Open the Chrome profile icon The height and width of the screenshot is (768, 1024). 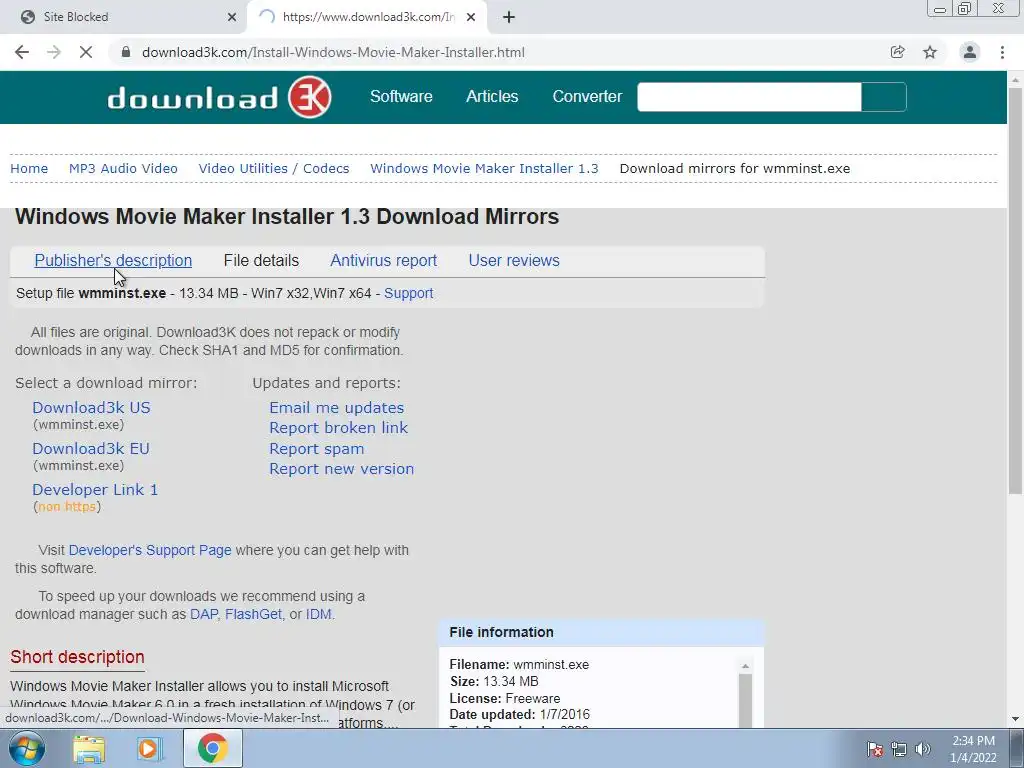(970, 52)
